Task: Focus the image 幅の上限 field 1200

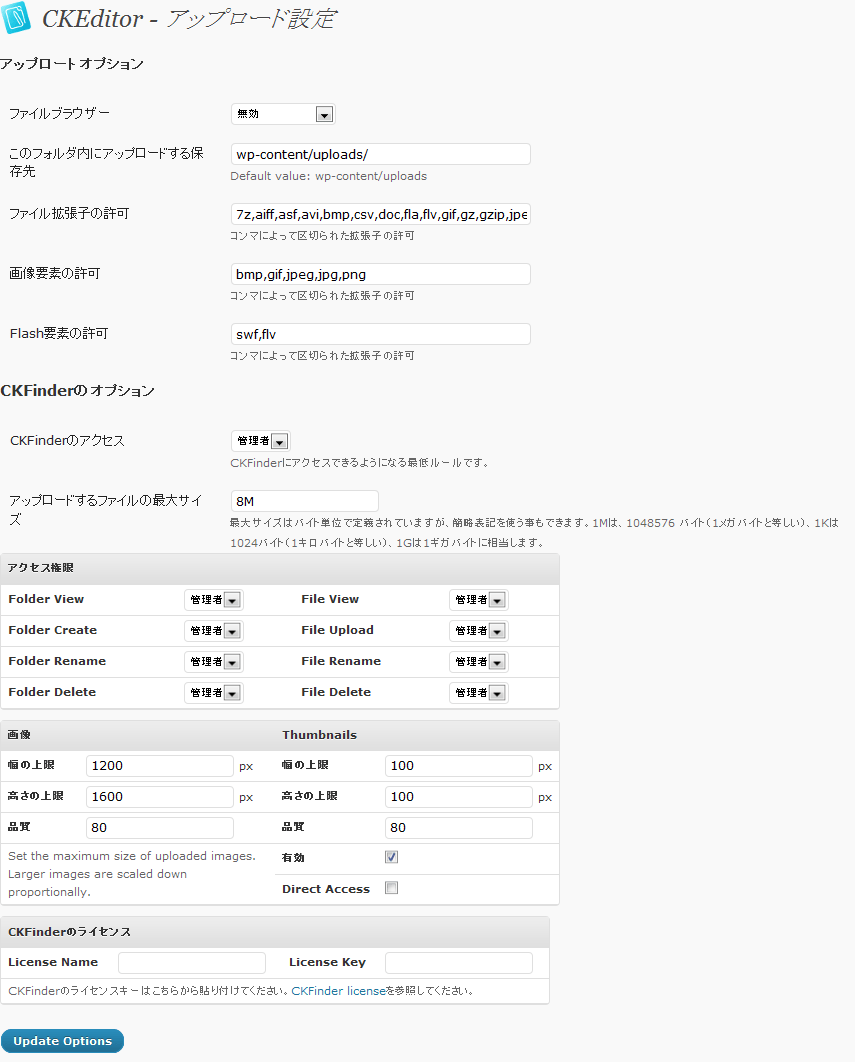Action: tap(160, 765)
